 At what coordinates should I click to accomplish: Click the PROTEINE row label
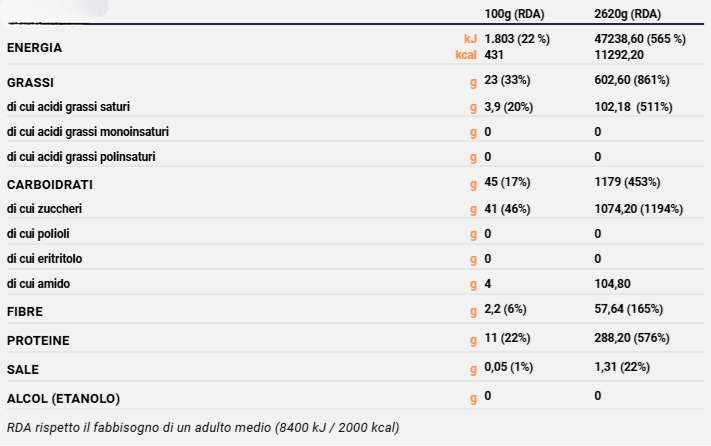38,341
